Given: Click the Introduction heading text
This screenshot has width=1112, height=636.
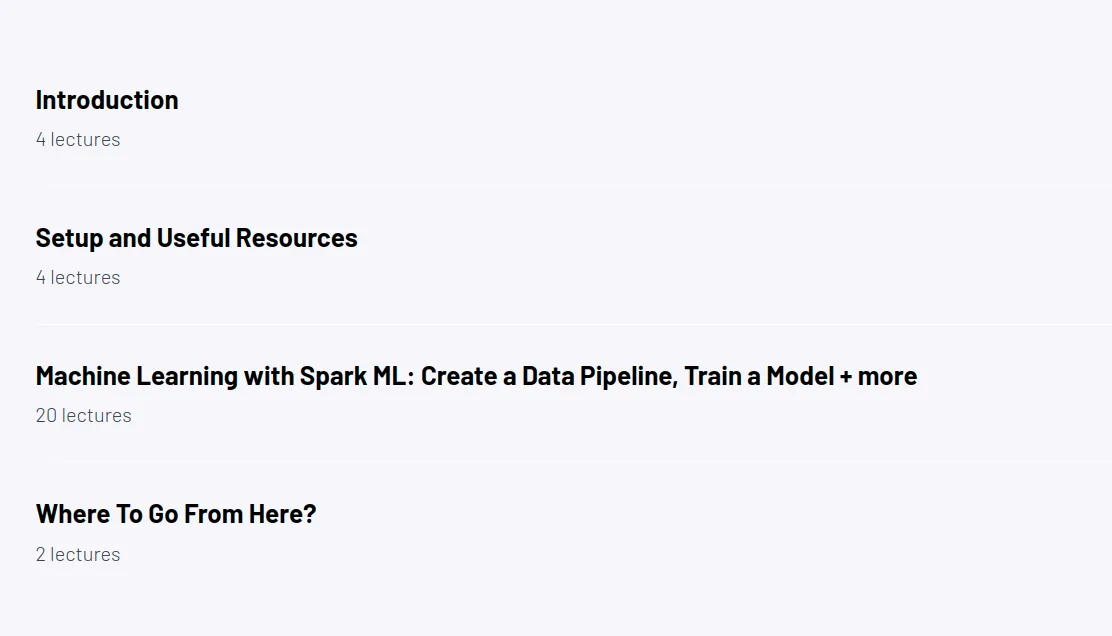Looking at the screenshot, I should [x=107, y=100].
